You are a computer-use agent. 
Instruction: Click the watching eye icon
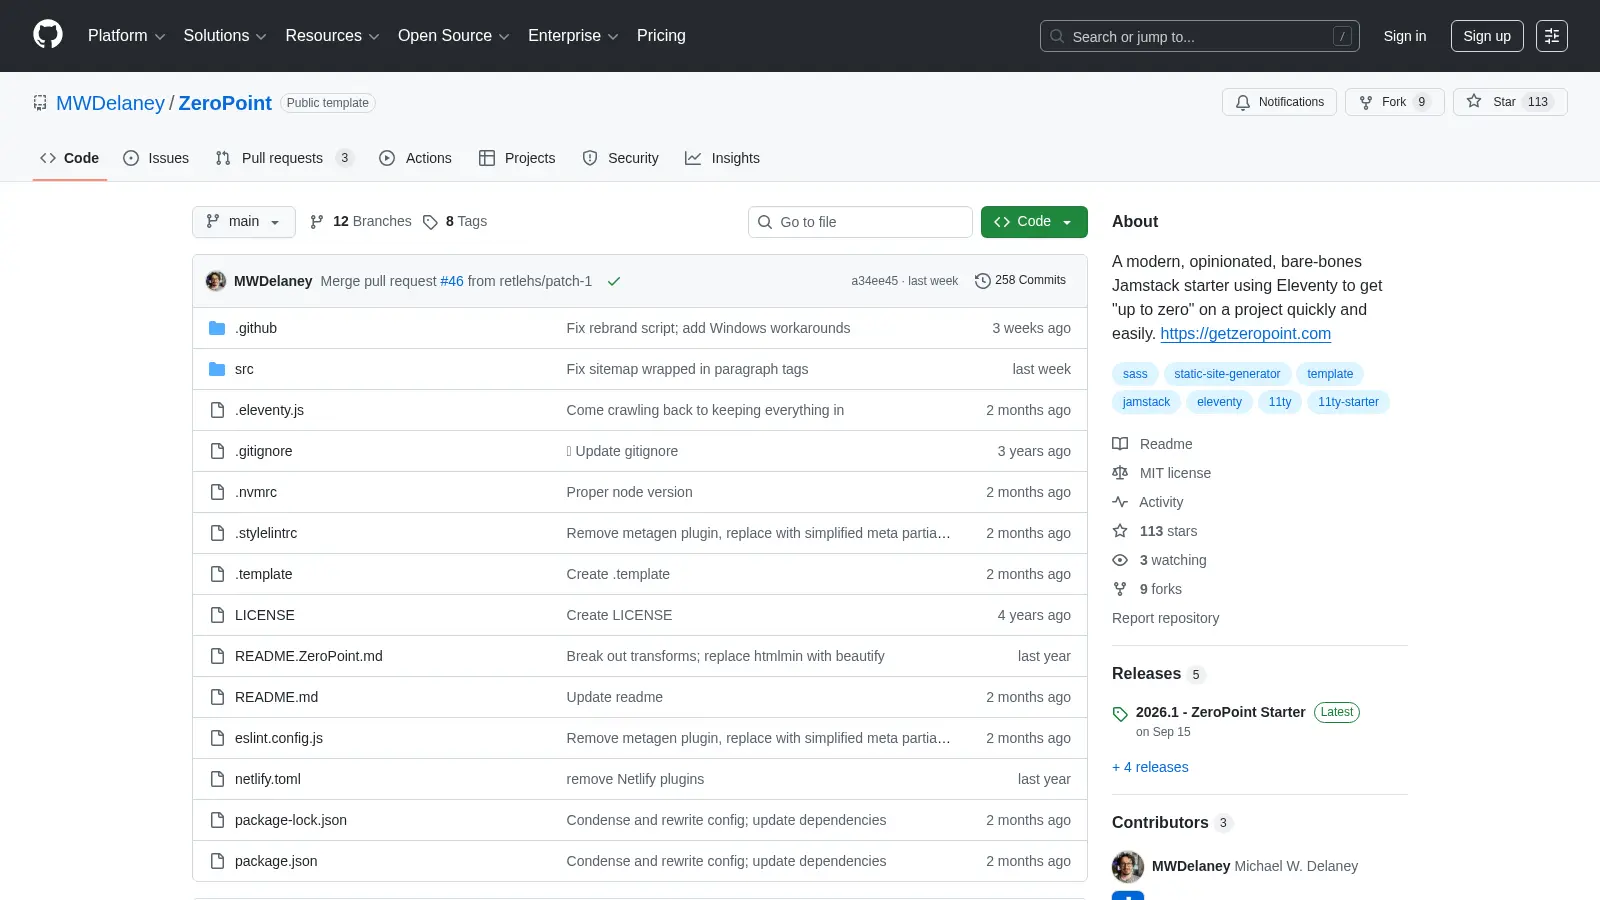click(1120, 560)
